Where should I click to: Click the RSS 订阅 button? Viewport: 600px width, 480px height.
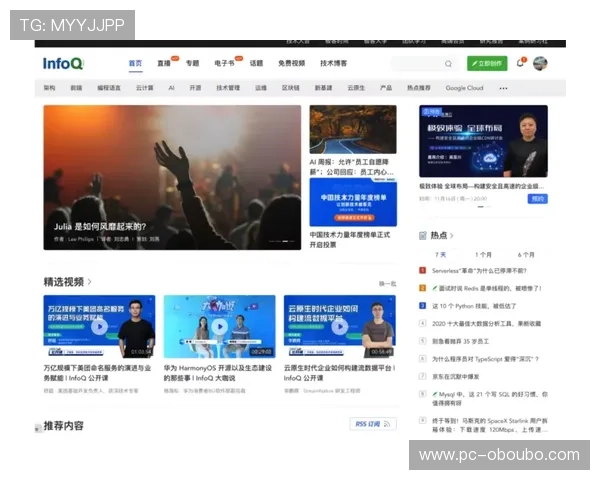click(373, 424)
